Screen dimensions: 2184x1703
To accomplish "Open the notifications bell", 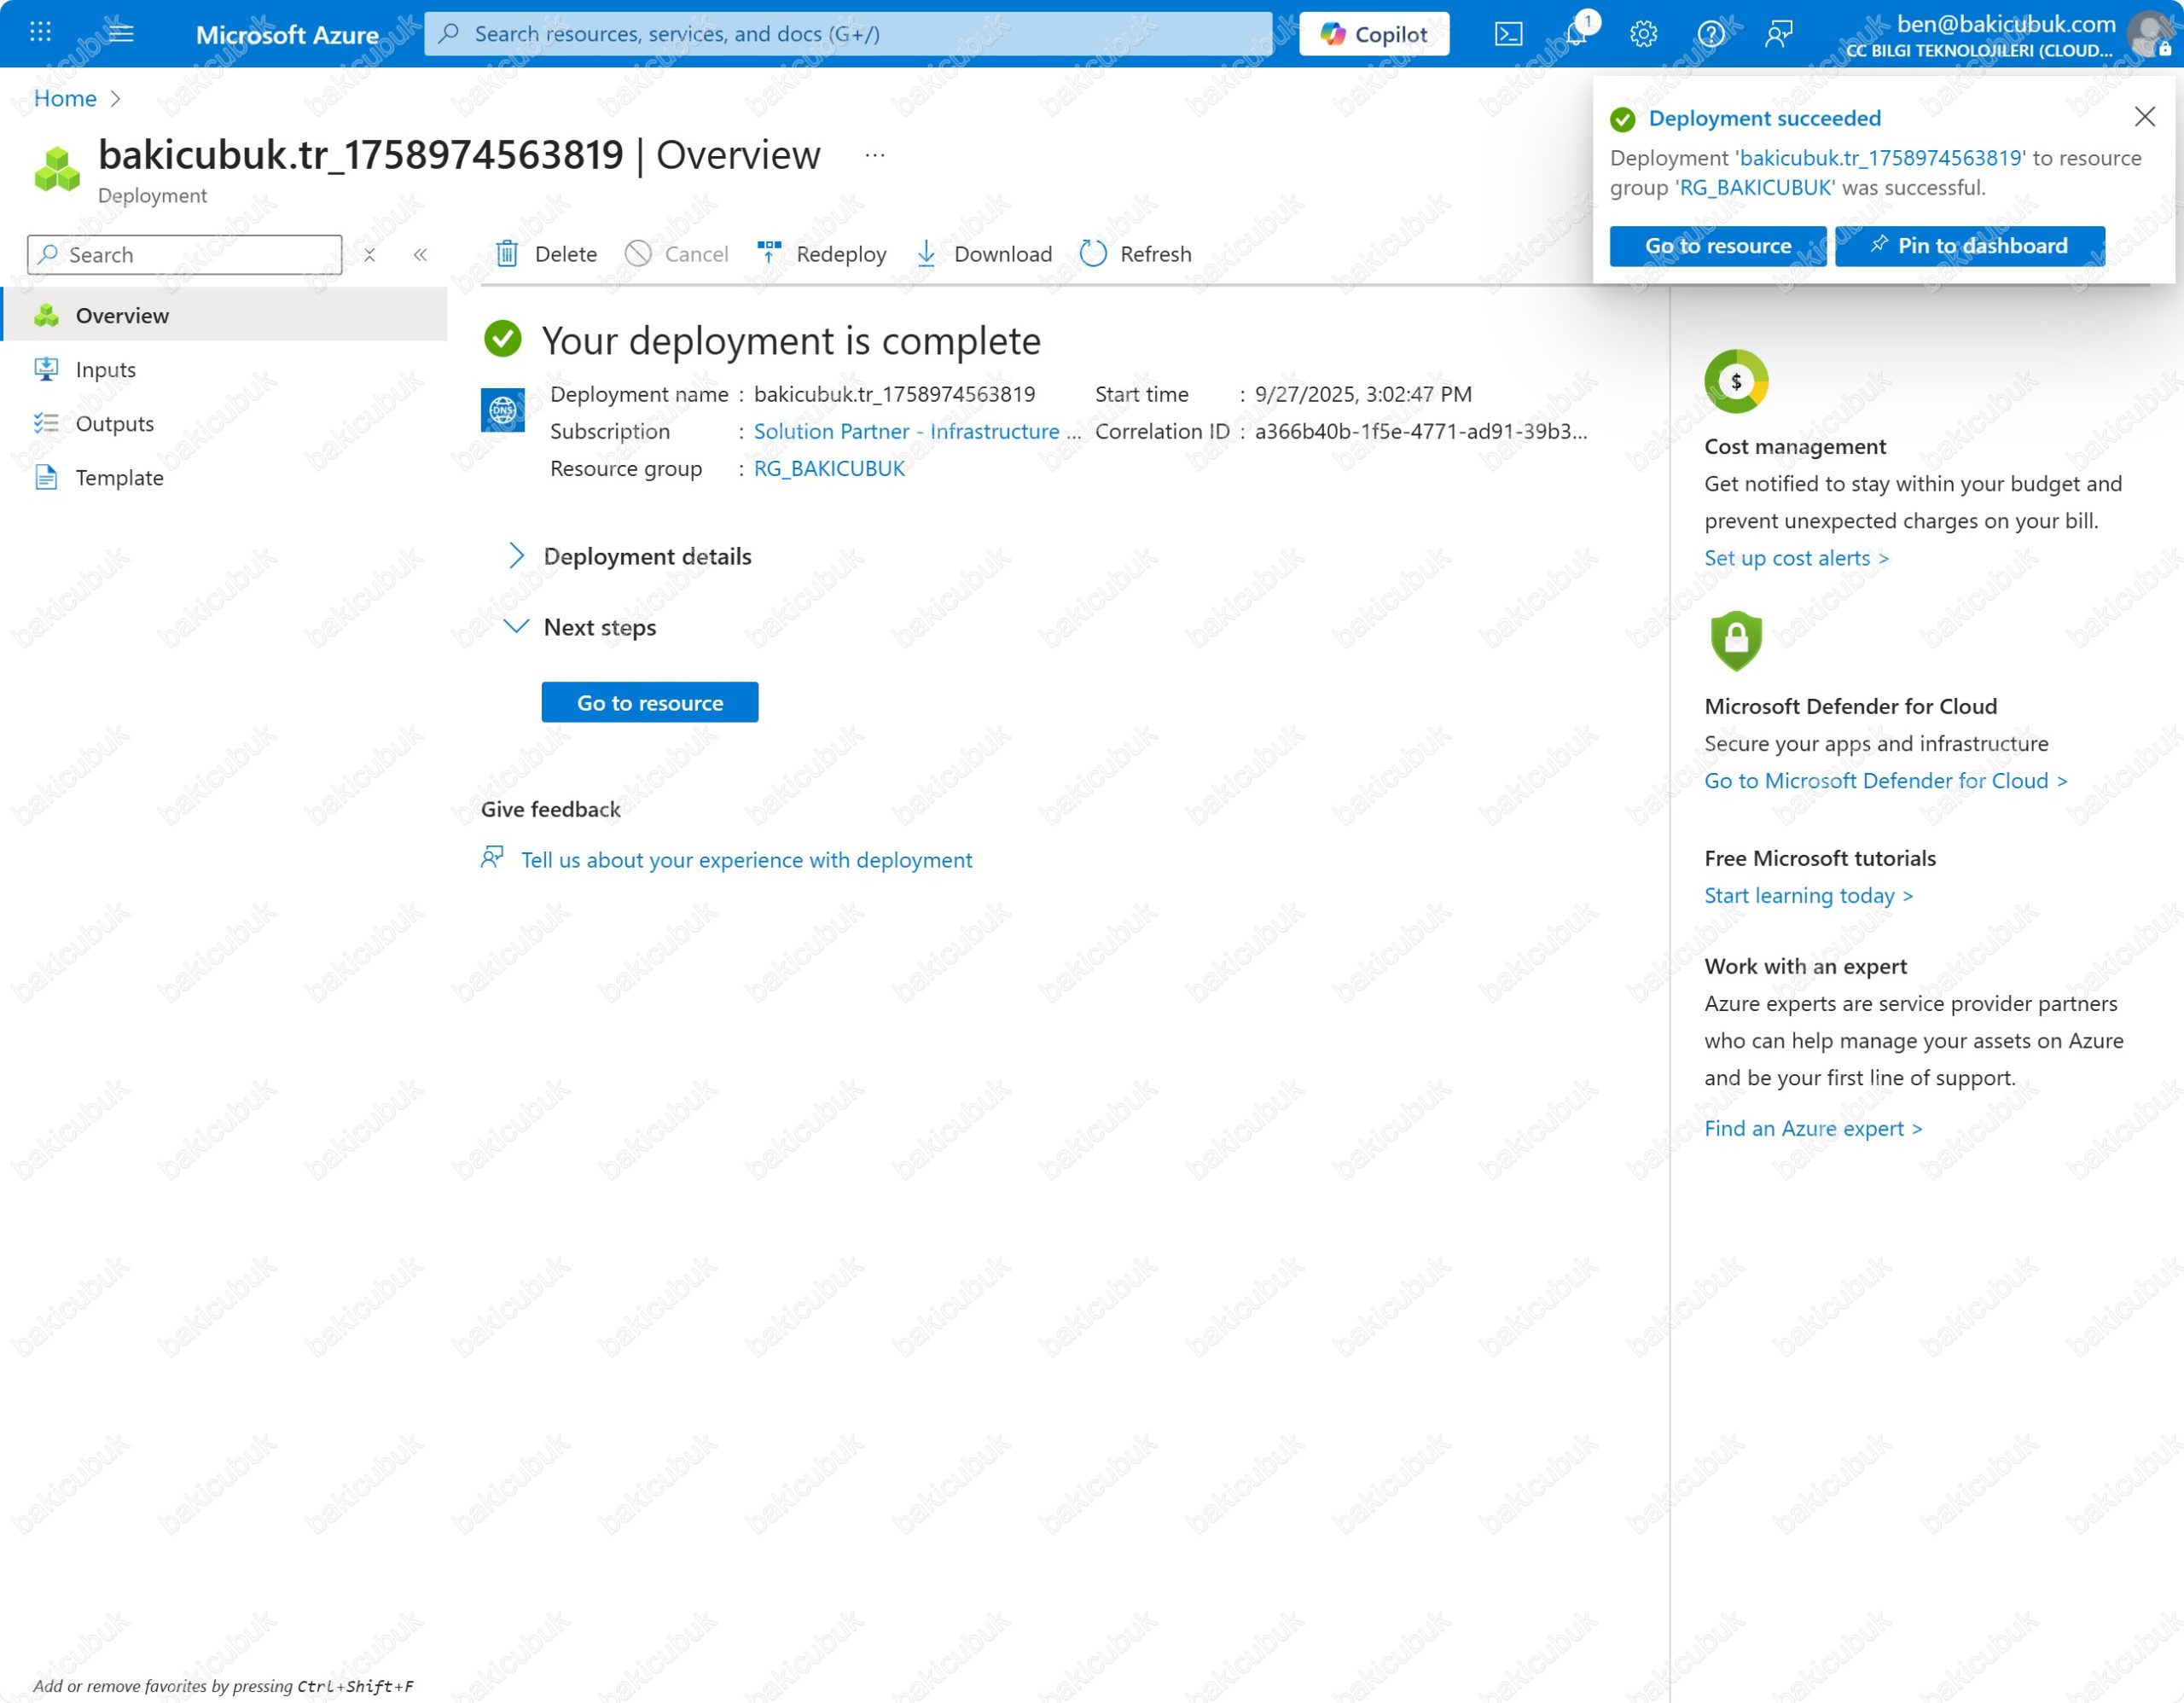I will point(1576,34).
